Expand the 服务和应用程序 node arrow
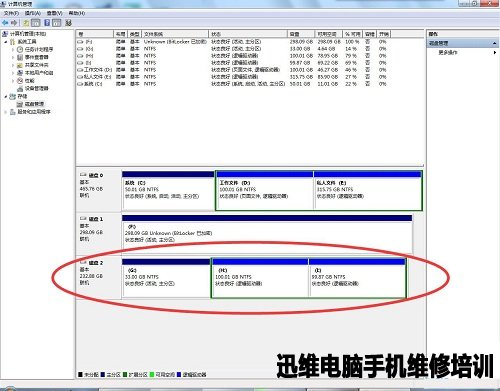Viewport: 500px width, 391px height. pos(6,112)
